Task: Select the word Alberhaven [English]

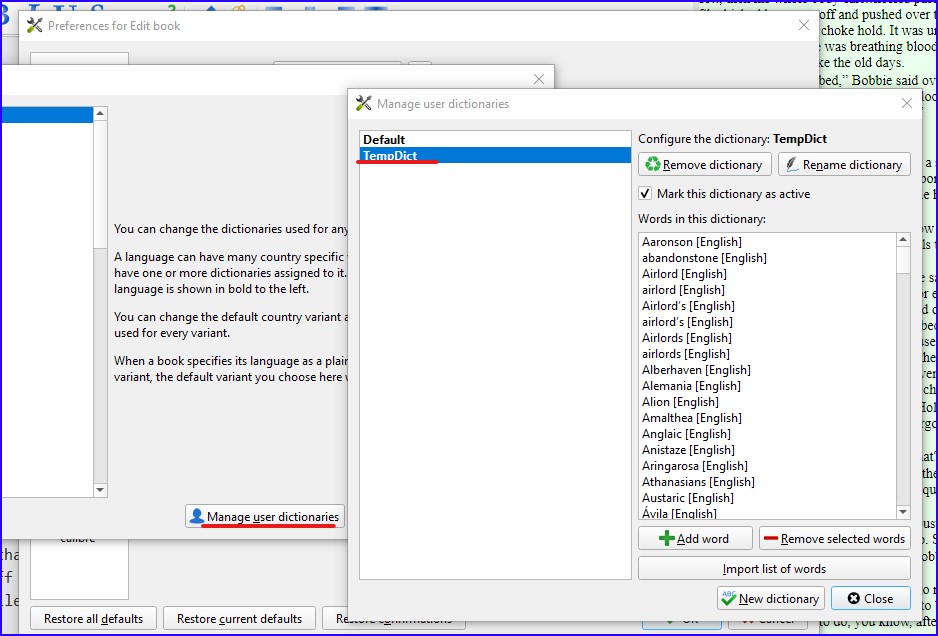Action: click(696, 370)
